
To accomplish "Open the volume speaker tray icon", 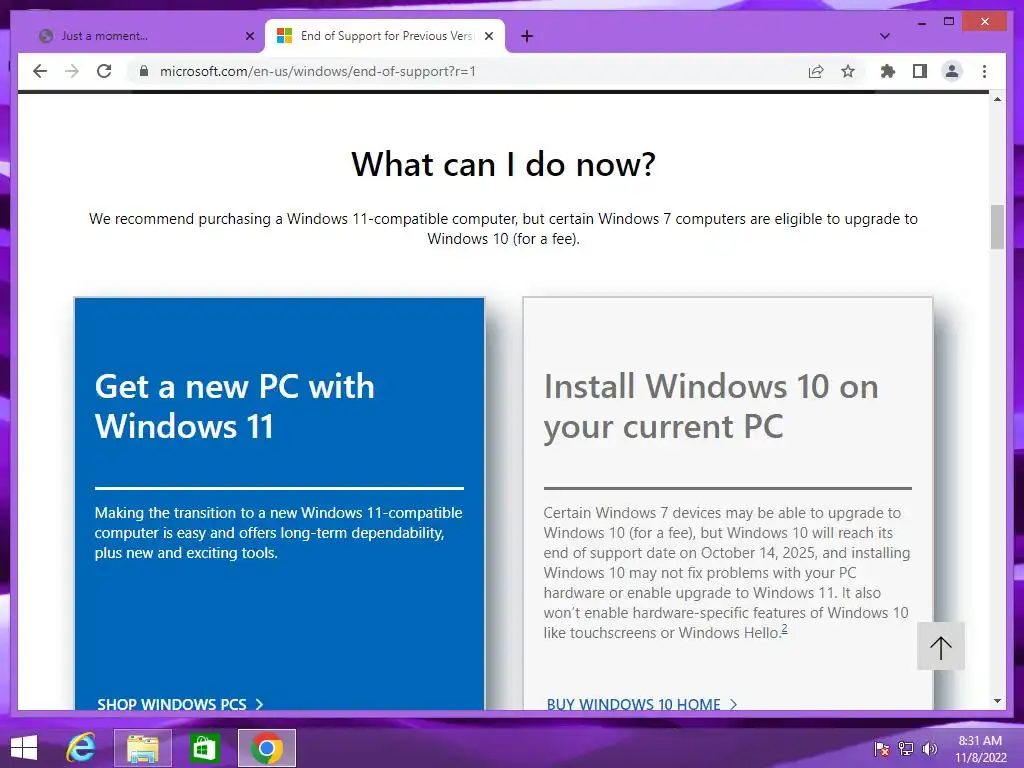I will tap(929, 748).
